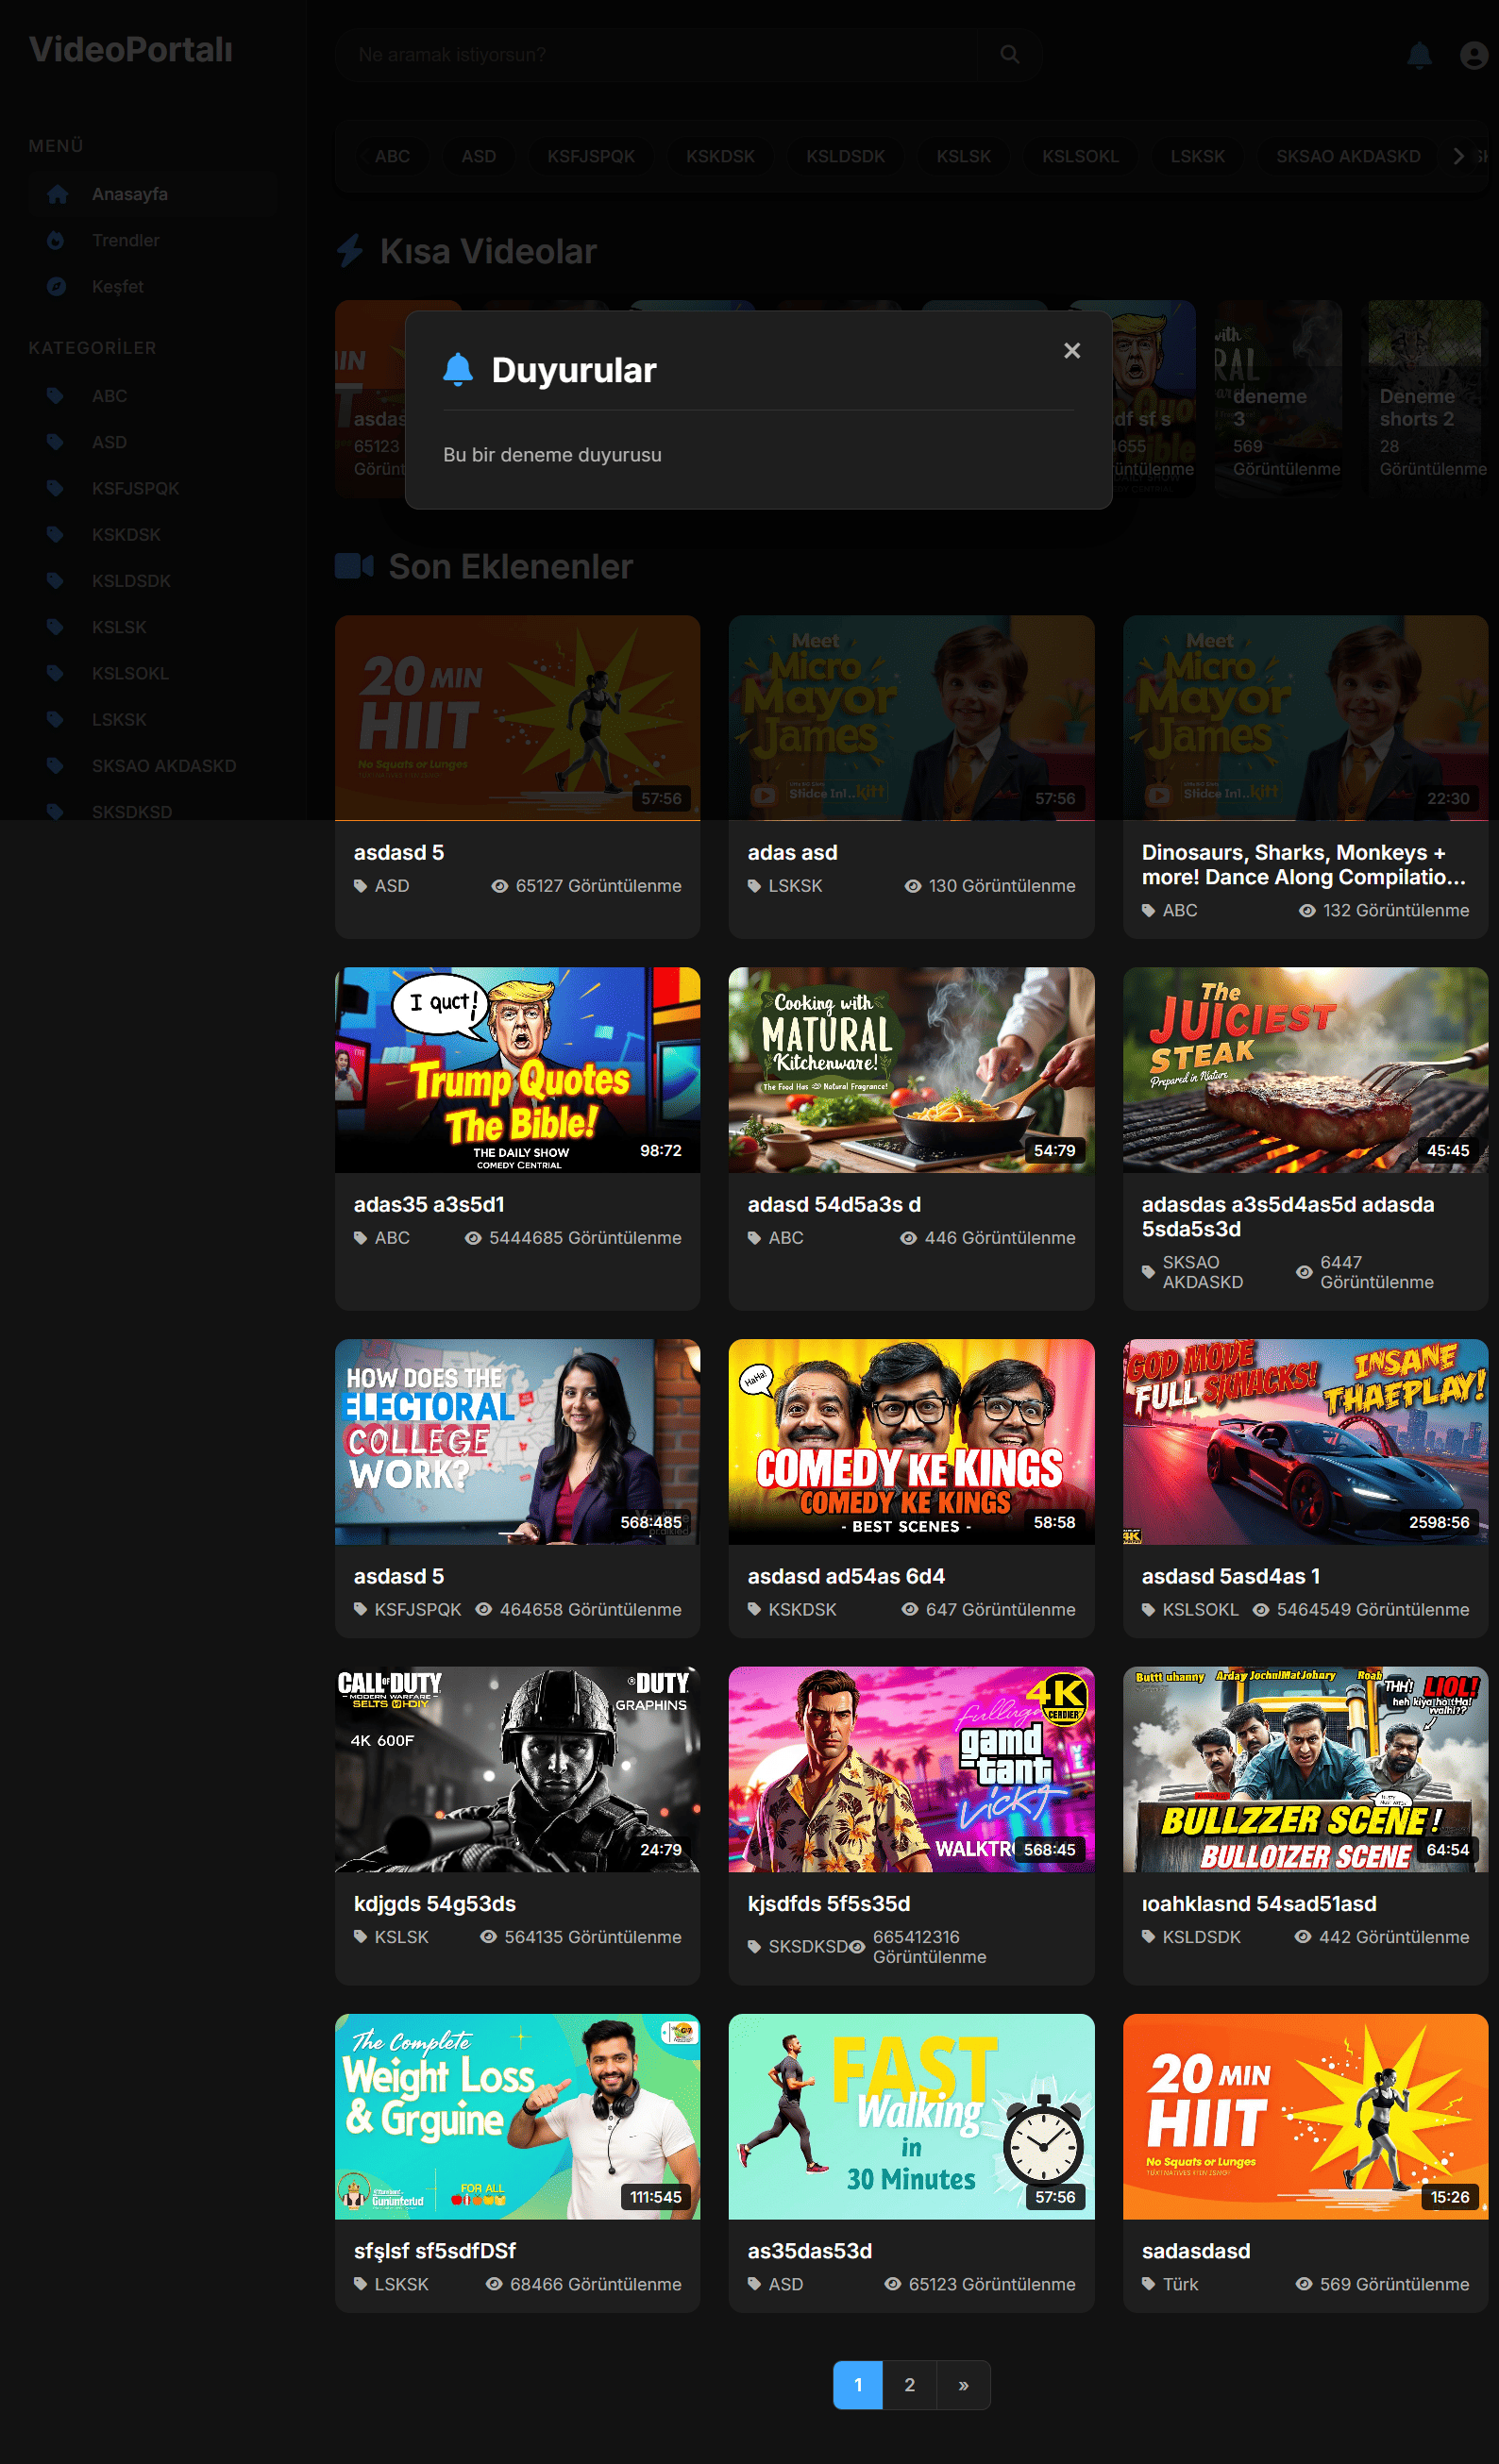Click eye icon next to 647 Görüntülenme
The image size is (1499, 2464).
coord(910,1609)
